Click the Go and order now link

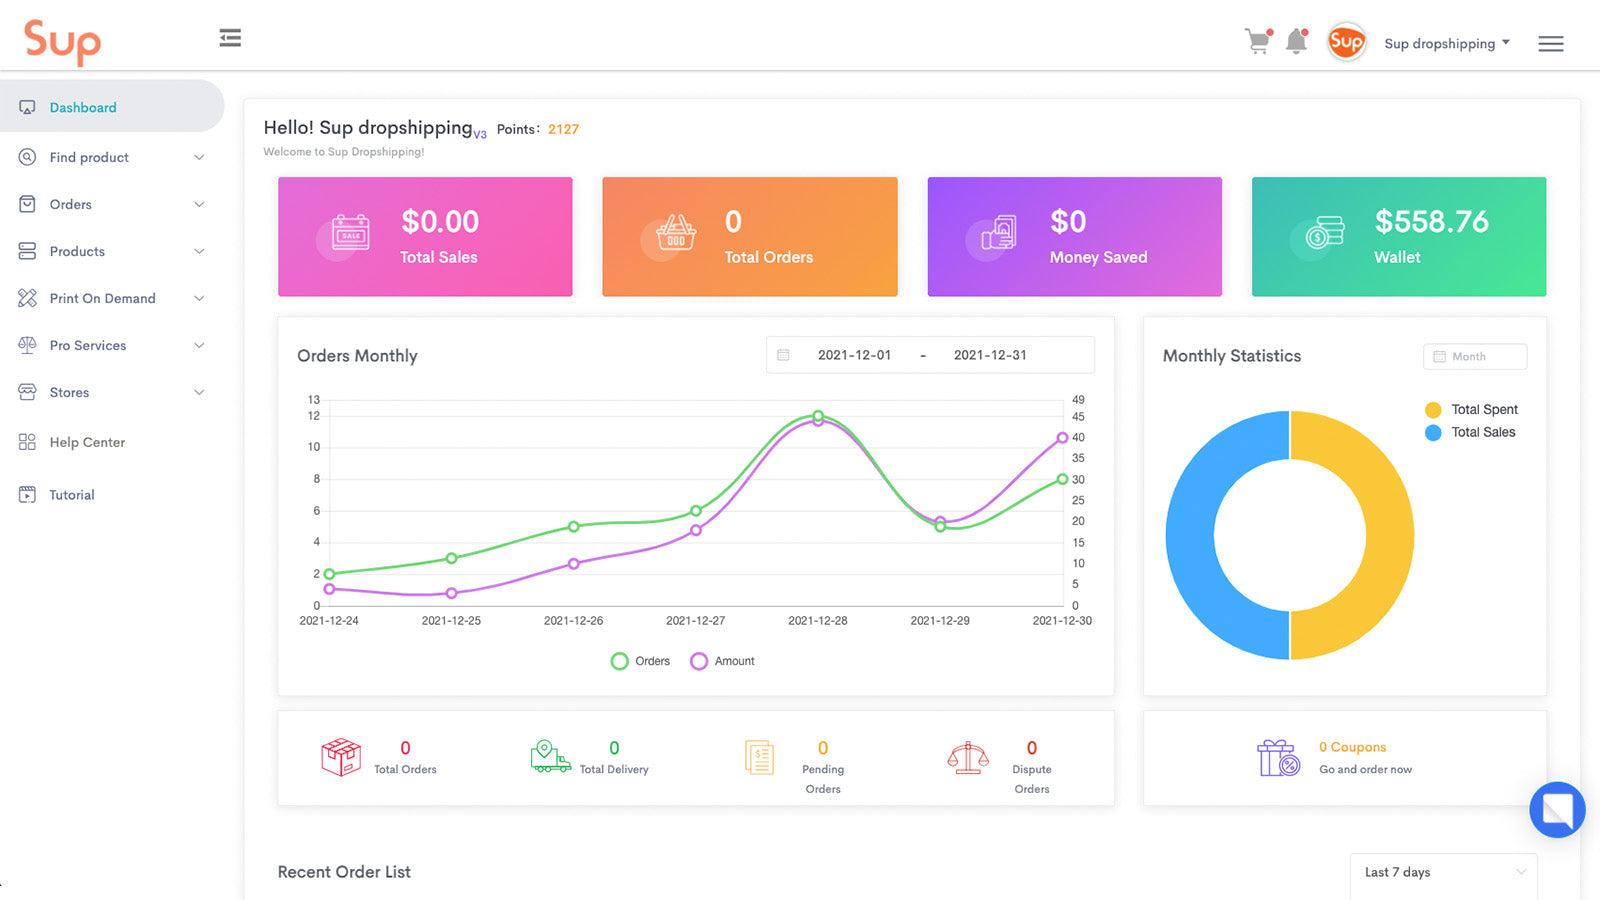coord(1366,769)
